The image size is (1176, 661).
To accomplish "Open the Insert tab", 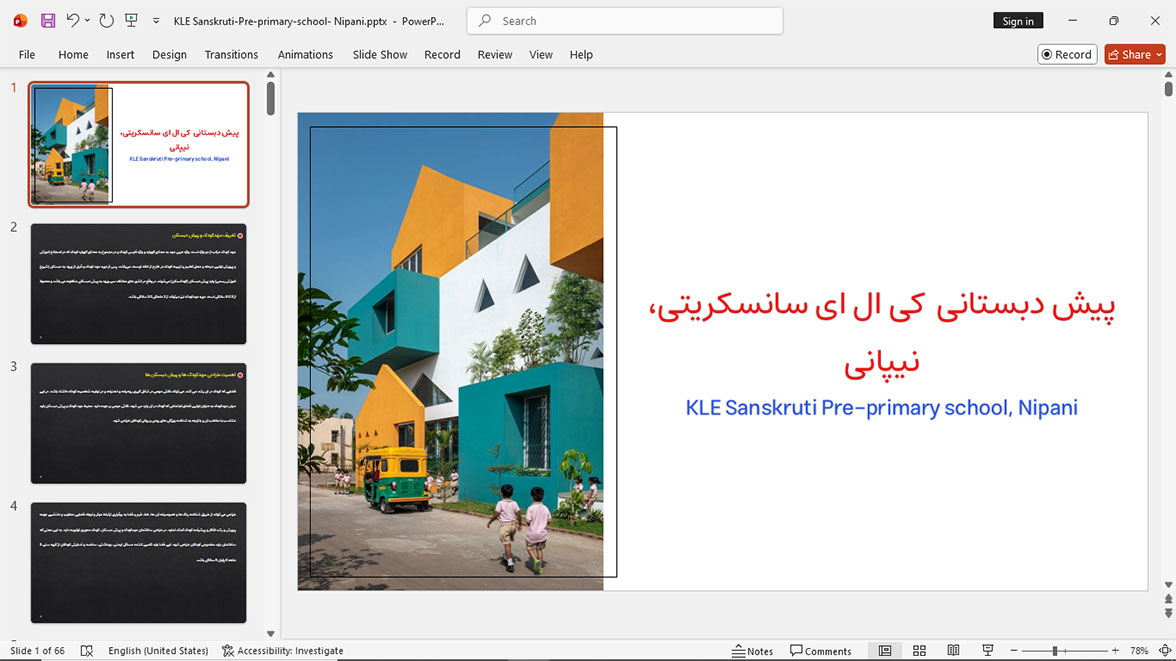I will [x=120, y=55].
